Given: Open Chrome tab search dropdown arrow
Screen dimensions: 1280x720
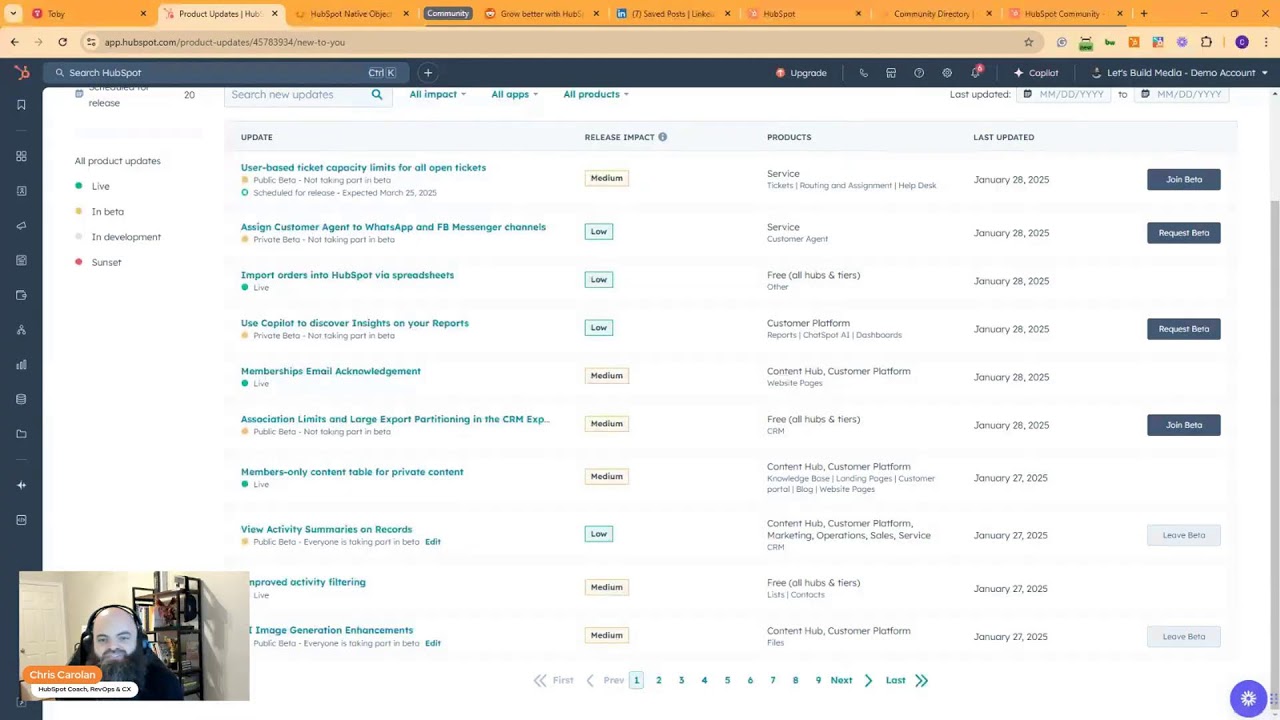Looking at the screenshot, I should pyautogui.click(x=13, y=14).
